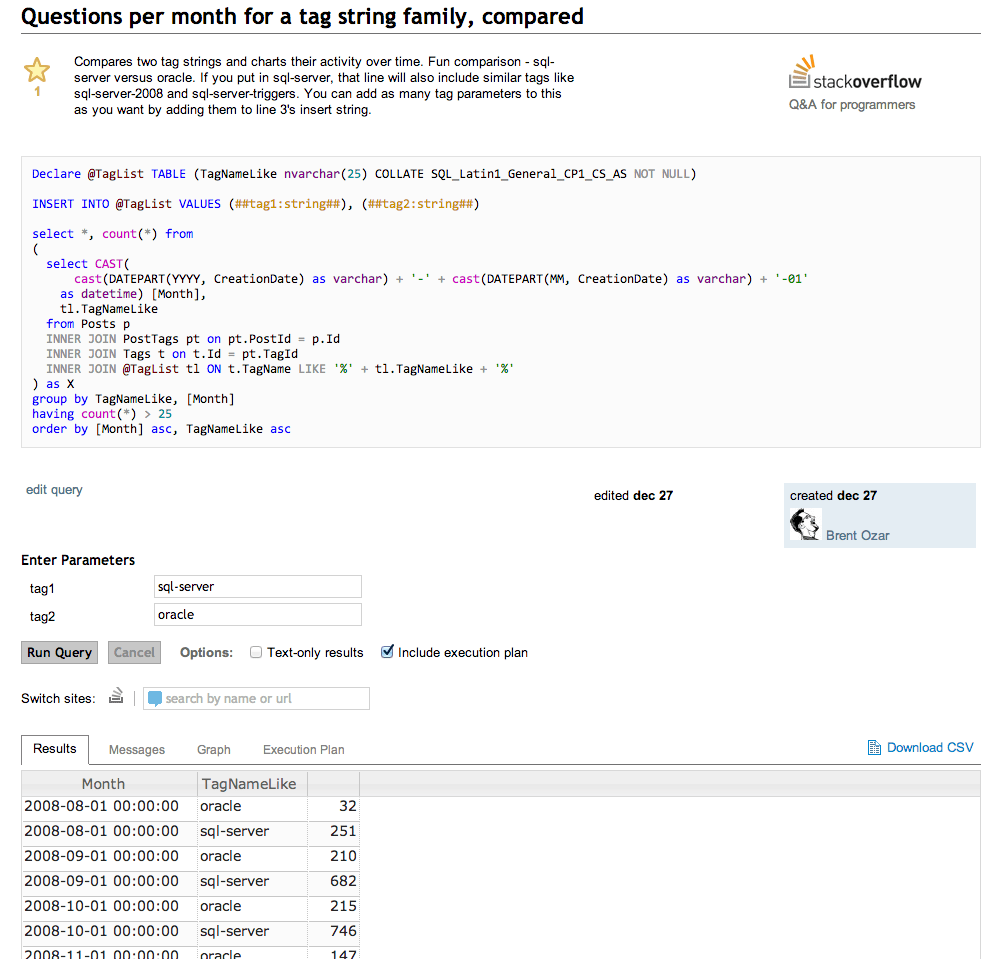The image size is (988, 959).
Task: Click the speech bubble icon in the site search box
Action: coord(155,697)
